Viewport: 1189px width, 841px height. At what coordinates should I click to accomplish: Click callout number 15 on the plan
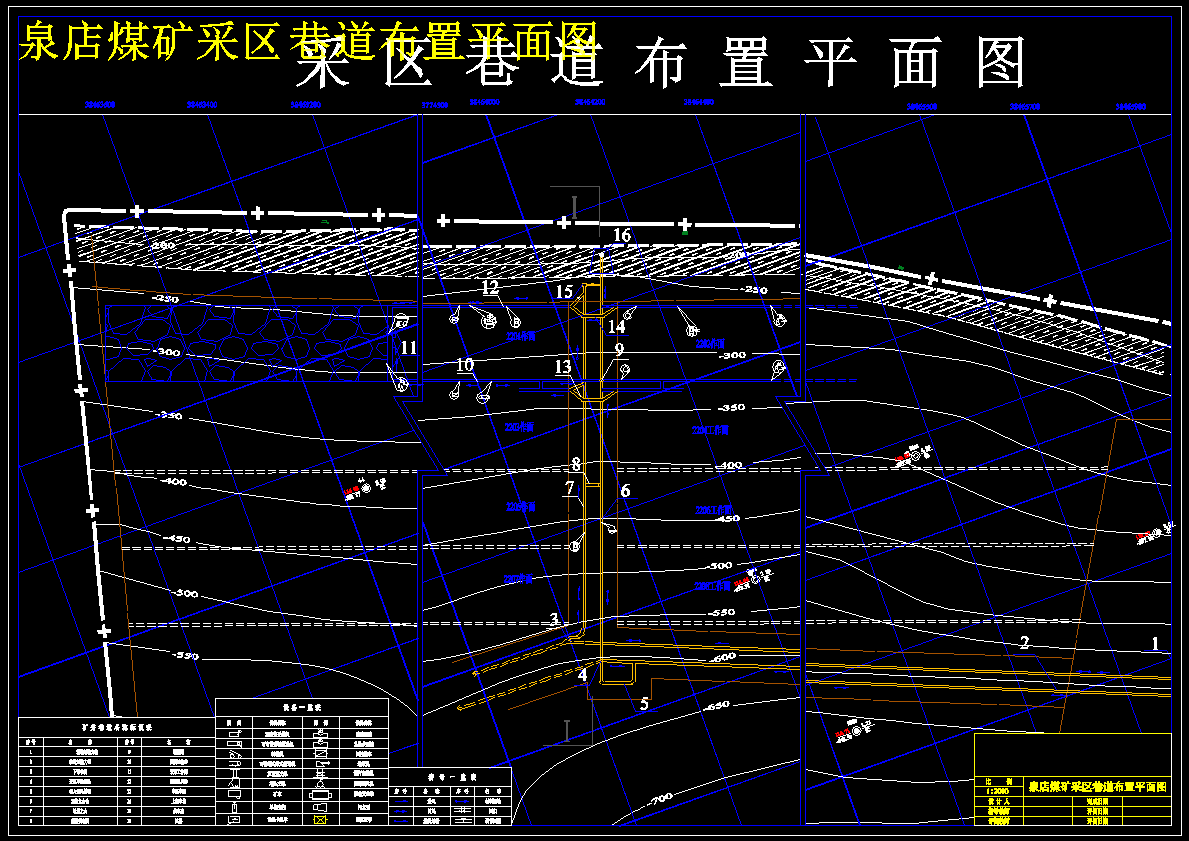click(564, 292)
